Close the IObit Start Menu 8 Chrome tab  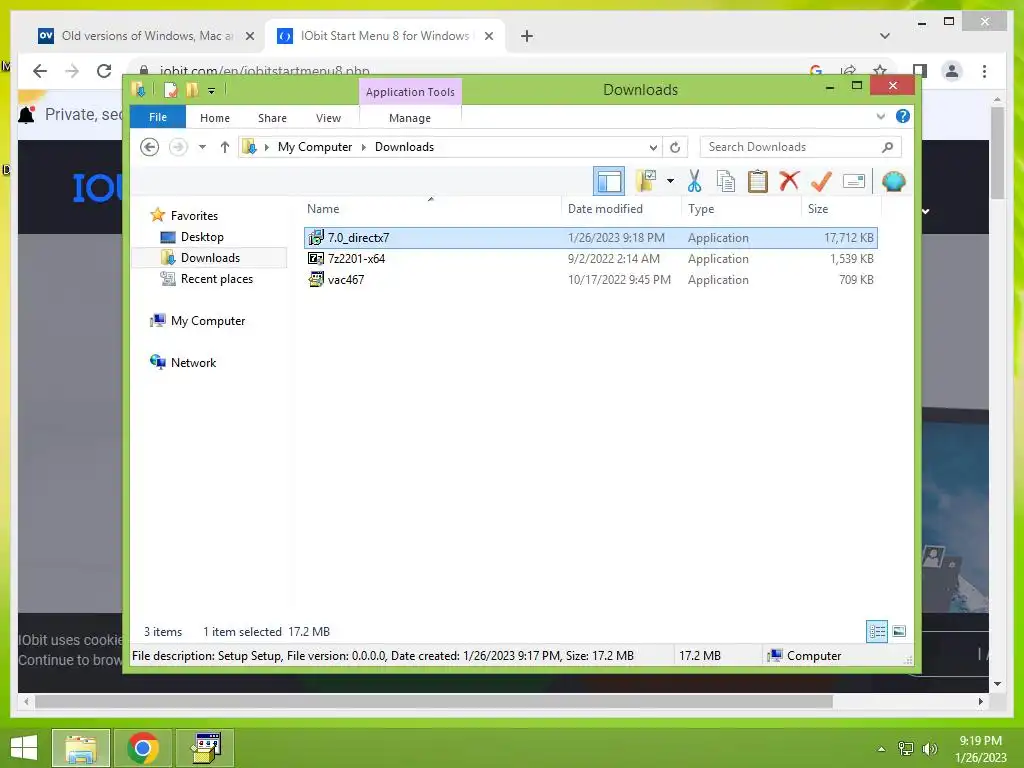tap(488, 36)
